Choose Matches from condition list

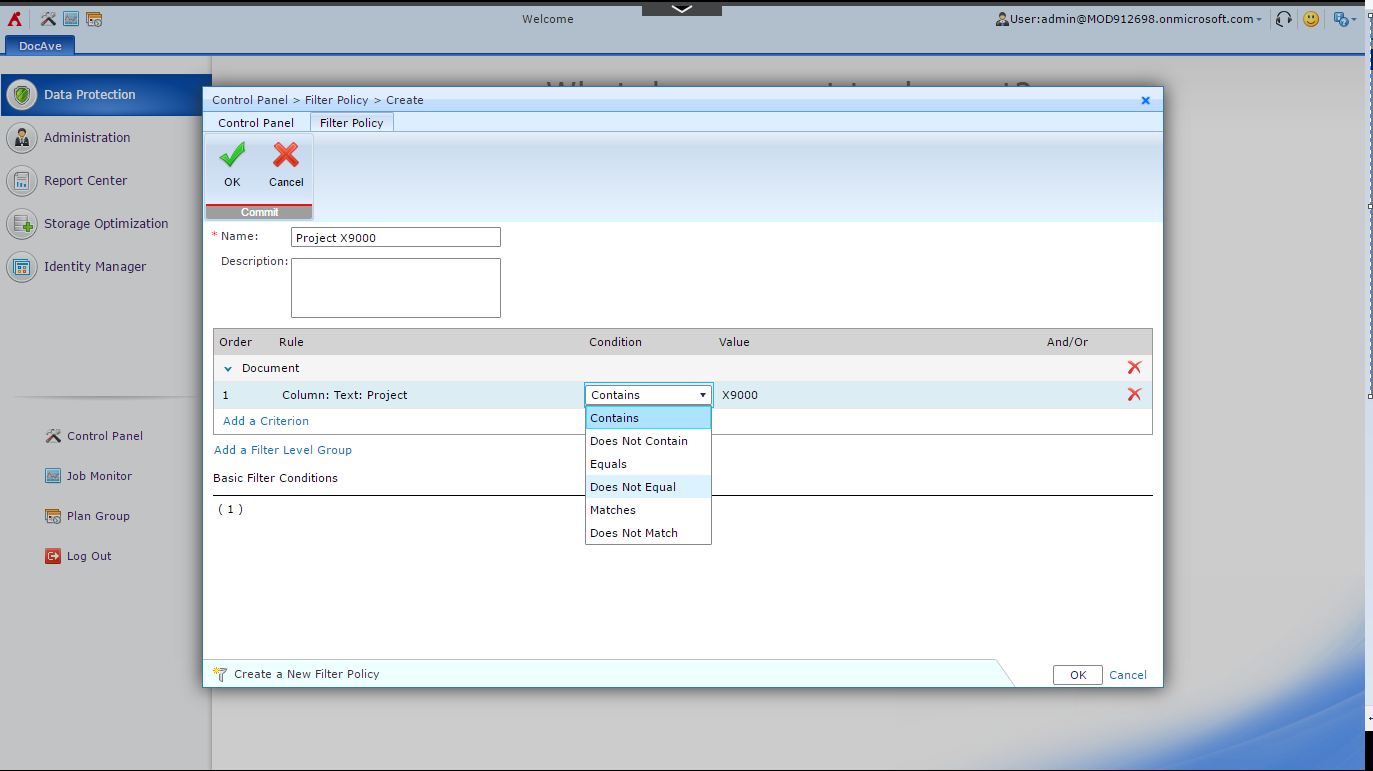coord(648,510)
